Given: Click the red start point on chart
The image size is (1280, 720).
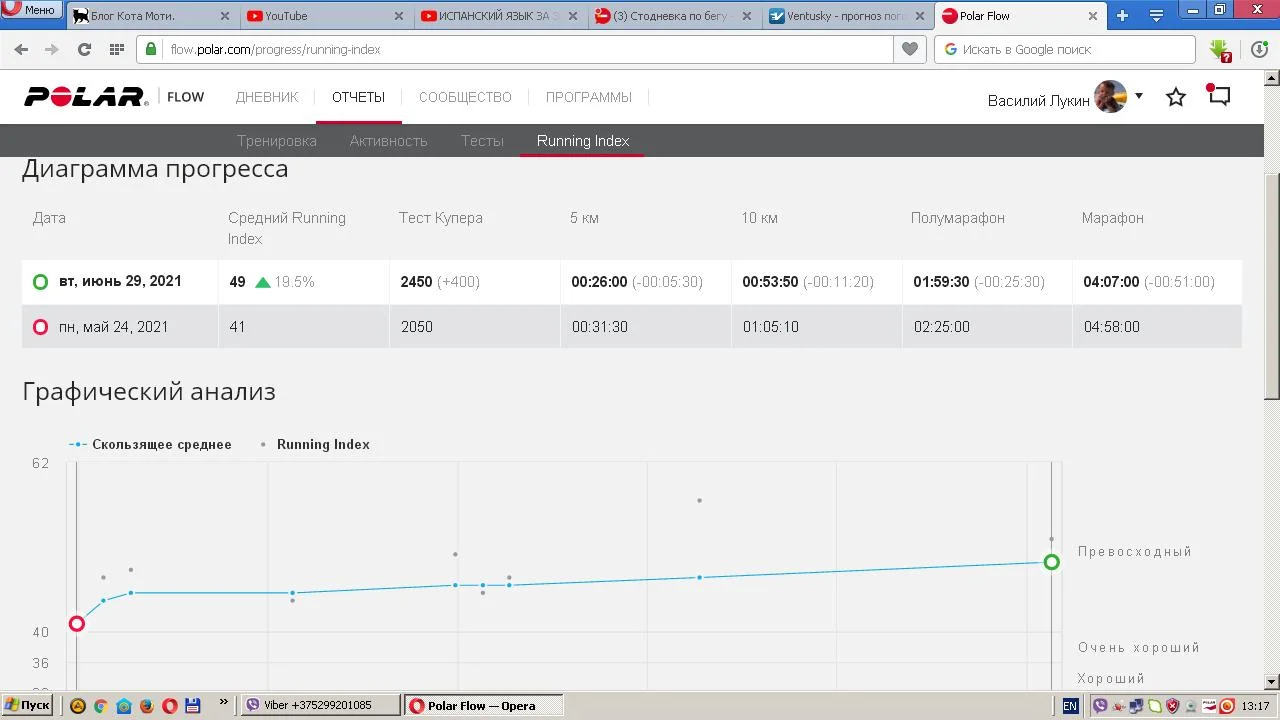Looking at the screenshot, I should 76,624.
